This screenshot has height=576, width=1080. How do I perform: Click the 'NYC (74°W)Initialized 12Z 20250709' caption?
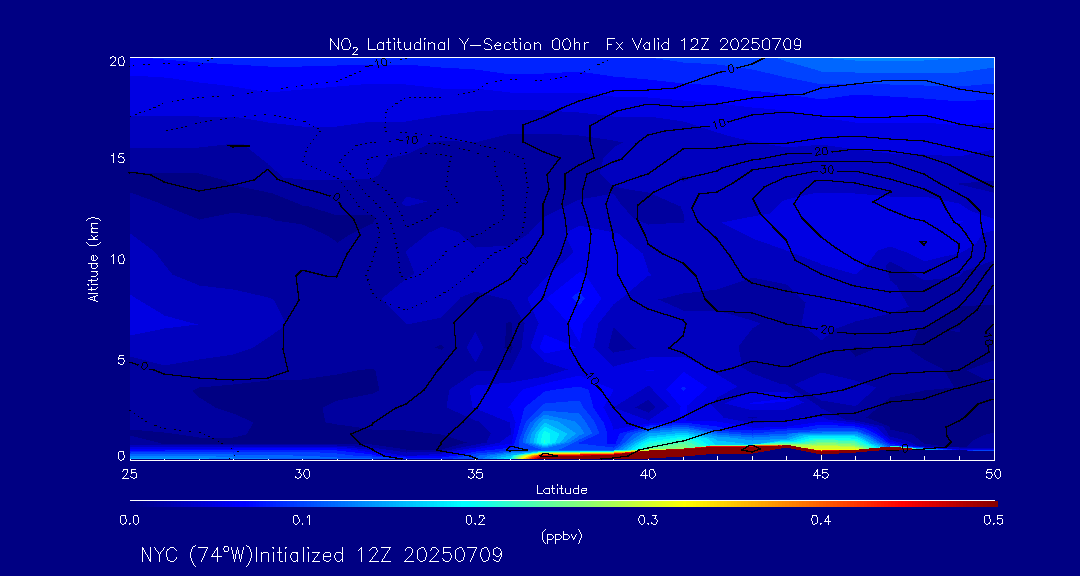coord(322,555)
